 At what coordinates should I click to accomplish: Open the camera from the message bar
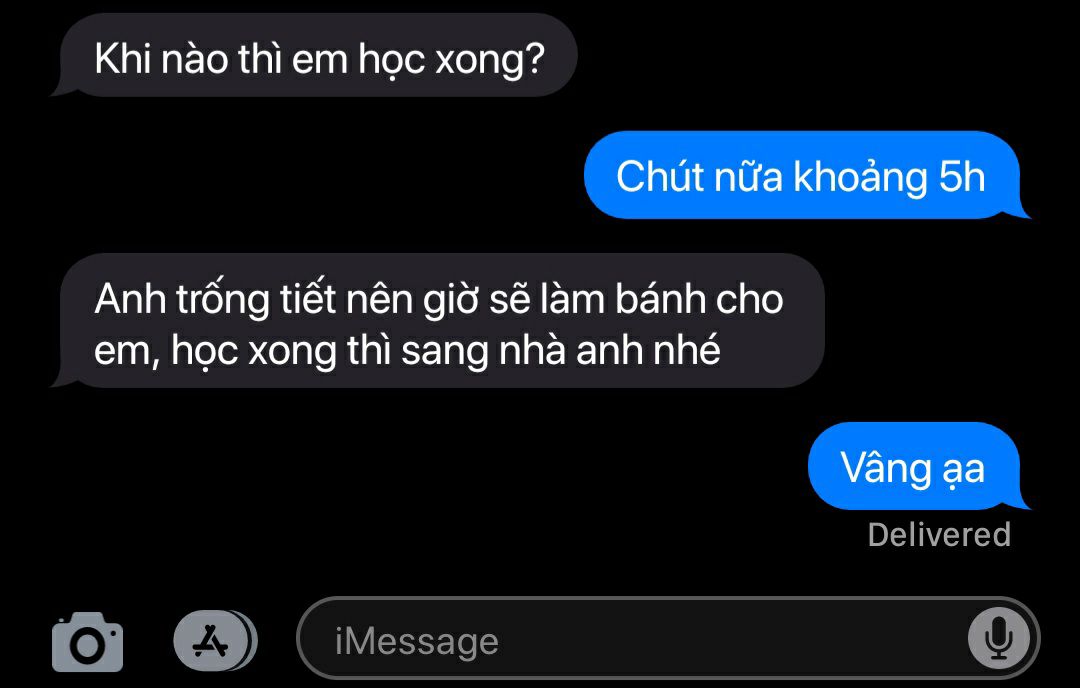tap(87, 642)
